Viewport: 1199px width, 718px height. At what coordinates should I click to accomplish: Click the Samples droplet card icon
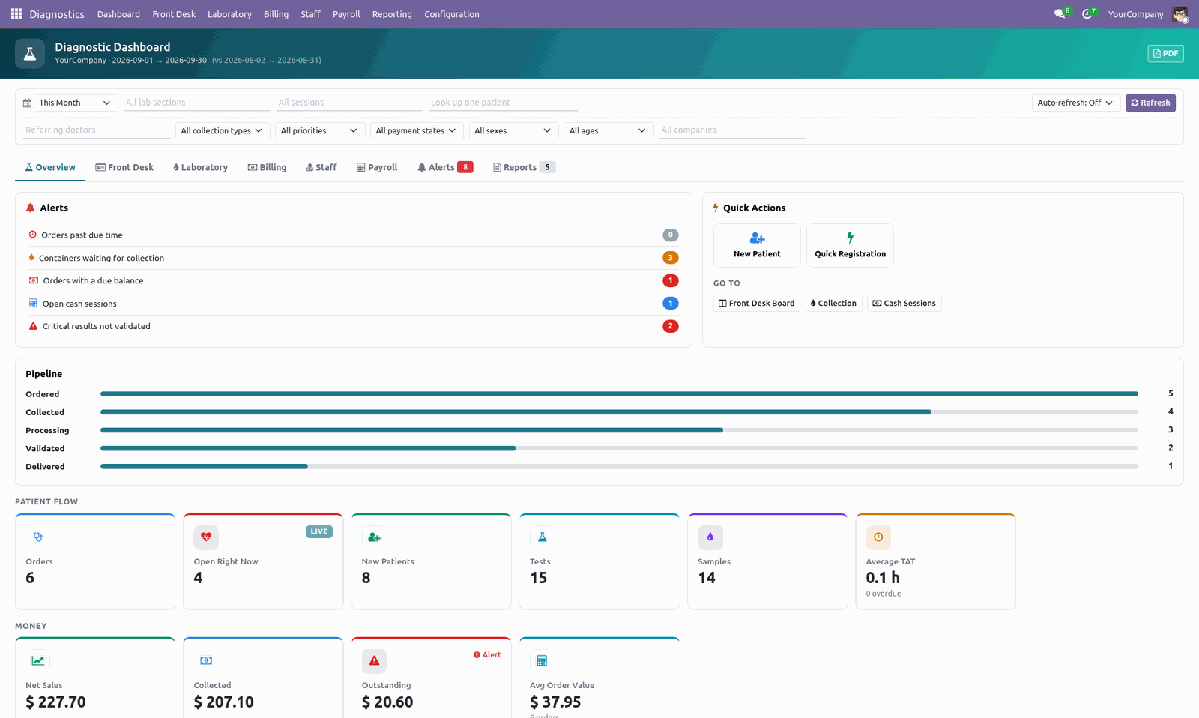pyautogui.click(x=710, y=537)
